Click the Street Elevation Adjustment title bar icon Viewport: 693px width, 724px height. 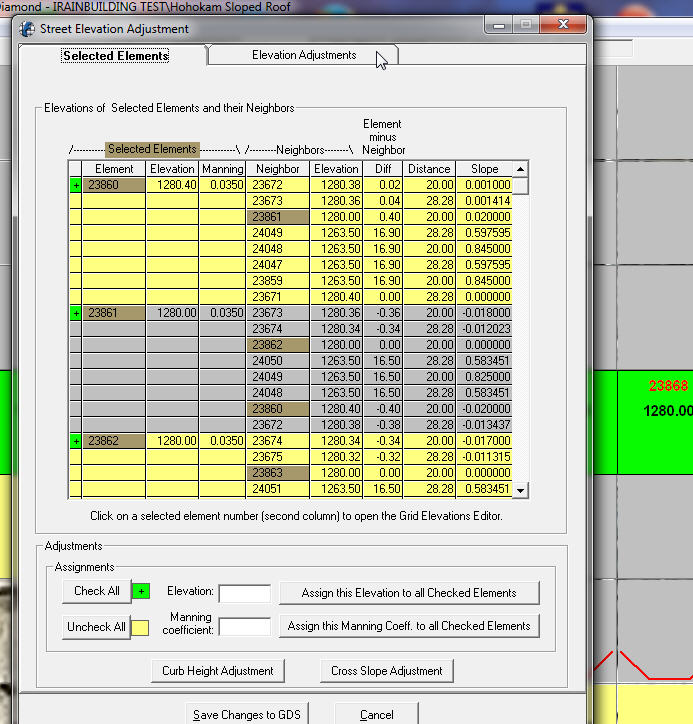(x=27, y=29)
